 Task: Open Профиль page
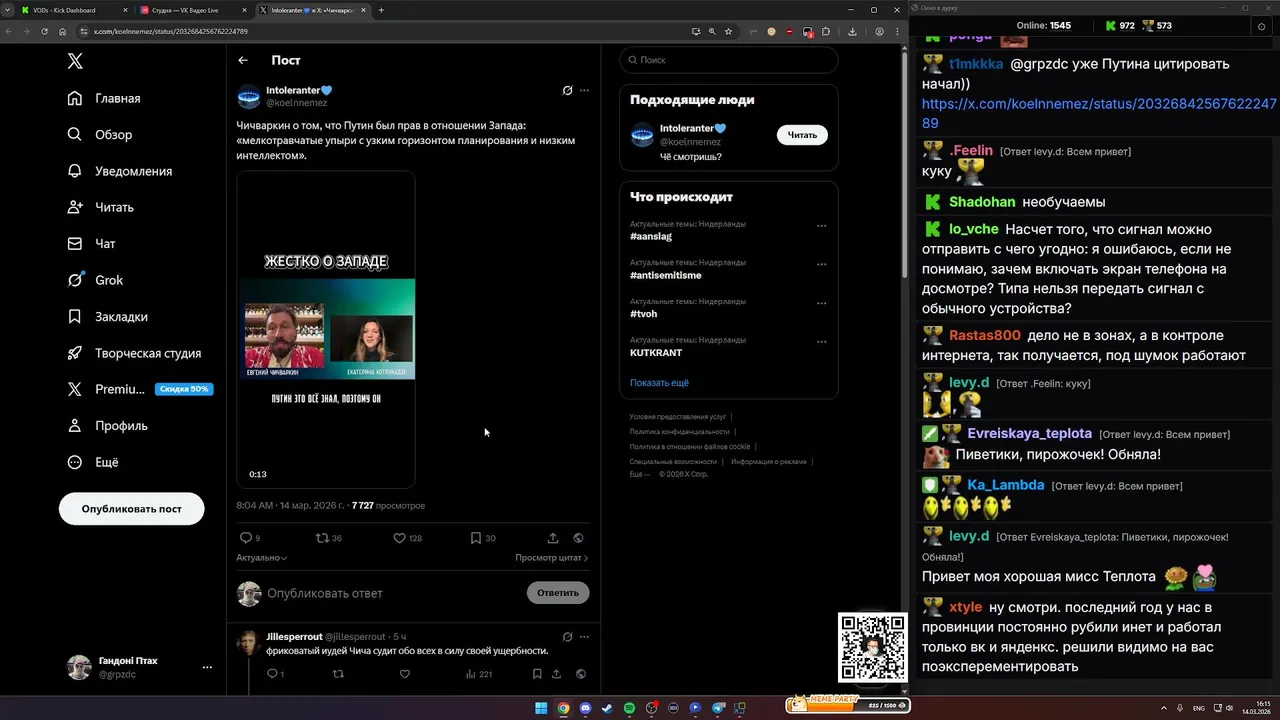pyautogui.click(x=107, y=425)
